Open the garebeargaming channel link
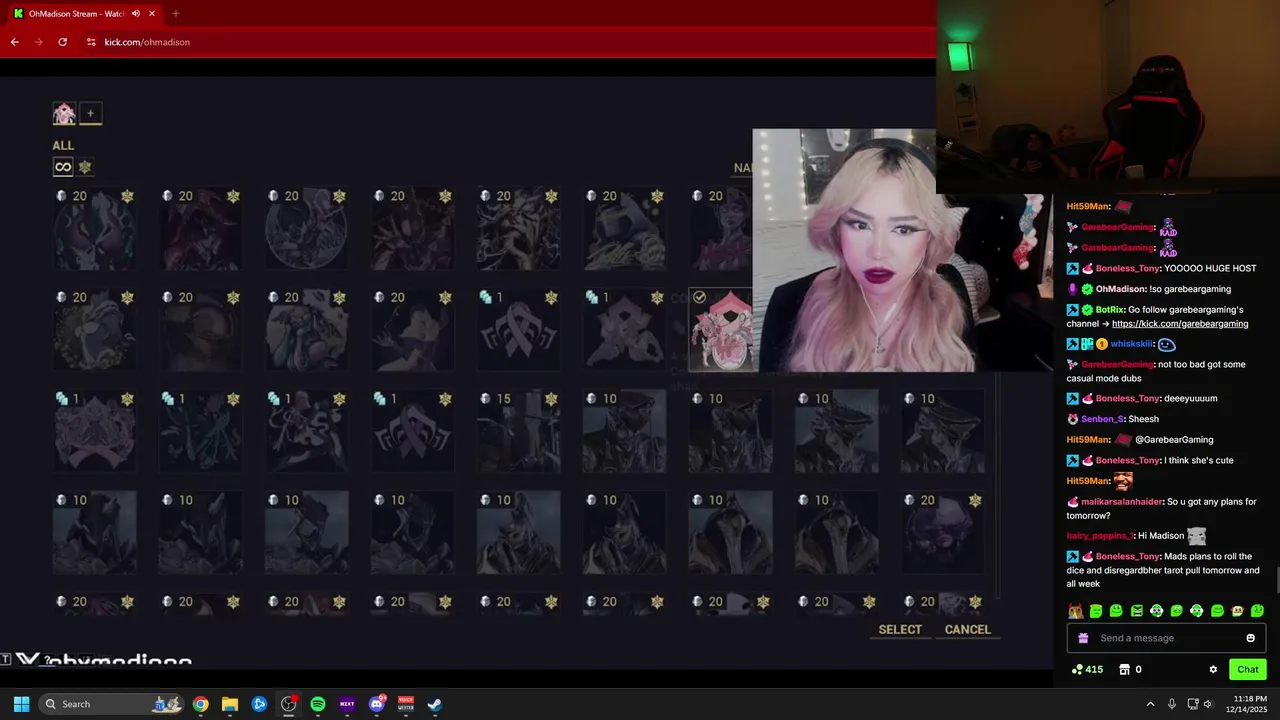 1180,324
